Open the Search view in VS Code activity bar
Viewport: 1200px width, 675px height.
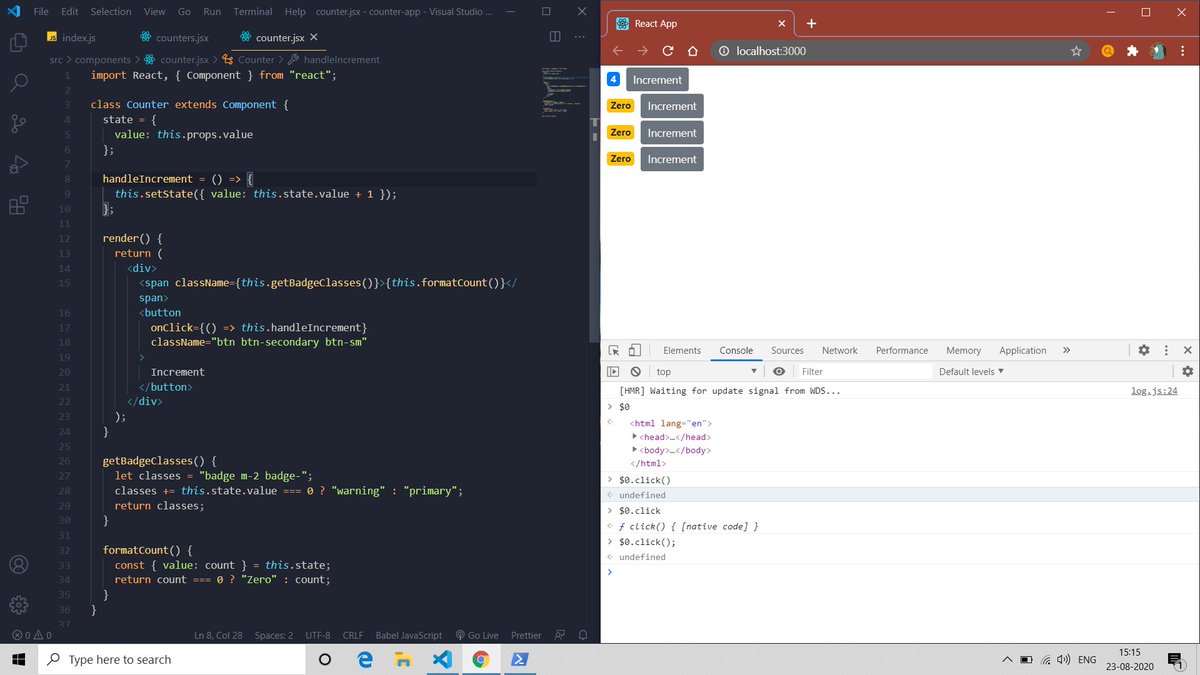(18, 82)
